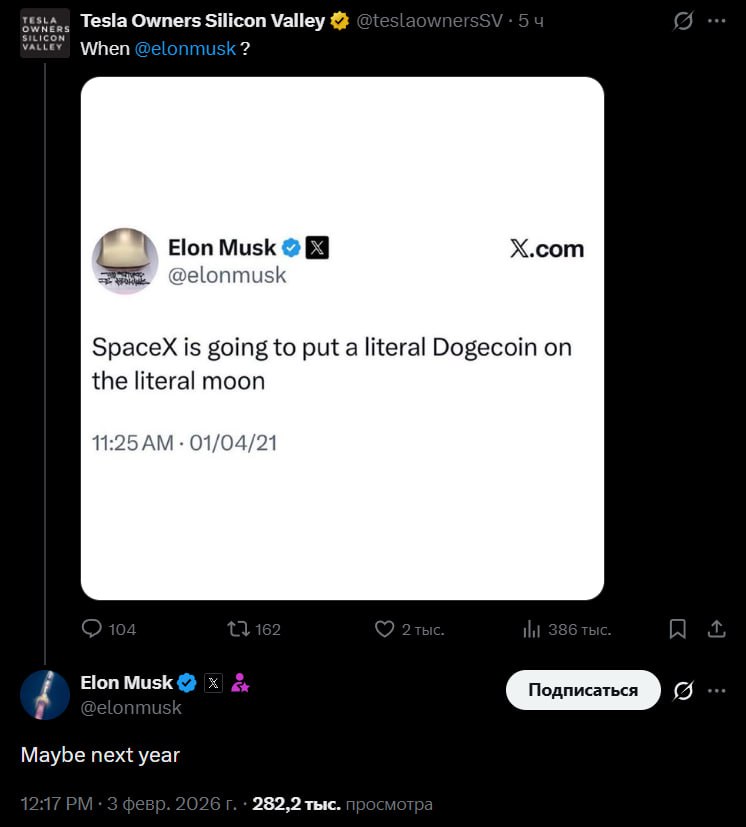Bookmark the Tesla Owners tweet
Viewport: 746px width, 827px height.
point(677,629)
